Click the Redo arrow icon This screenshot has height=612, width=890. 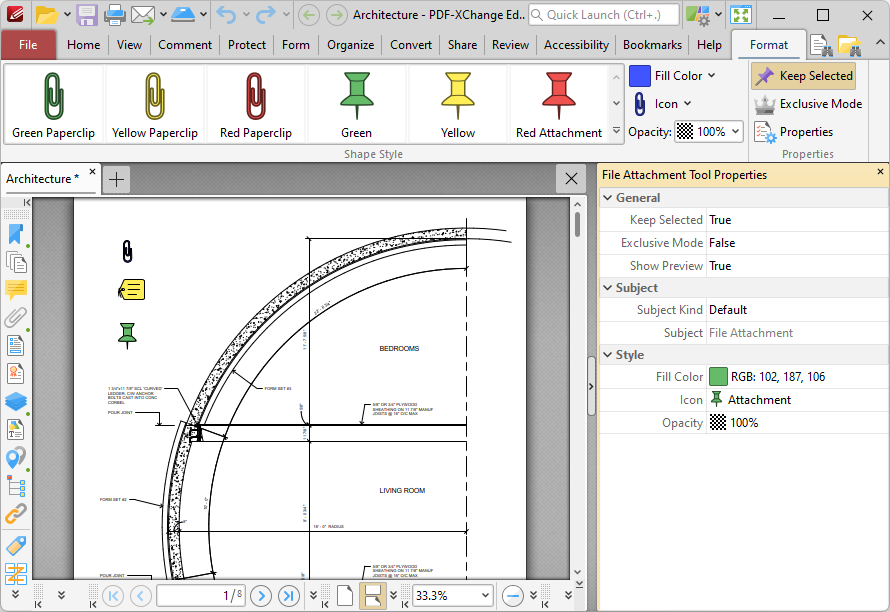[265, 15]
